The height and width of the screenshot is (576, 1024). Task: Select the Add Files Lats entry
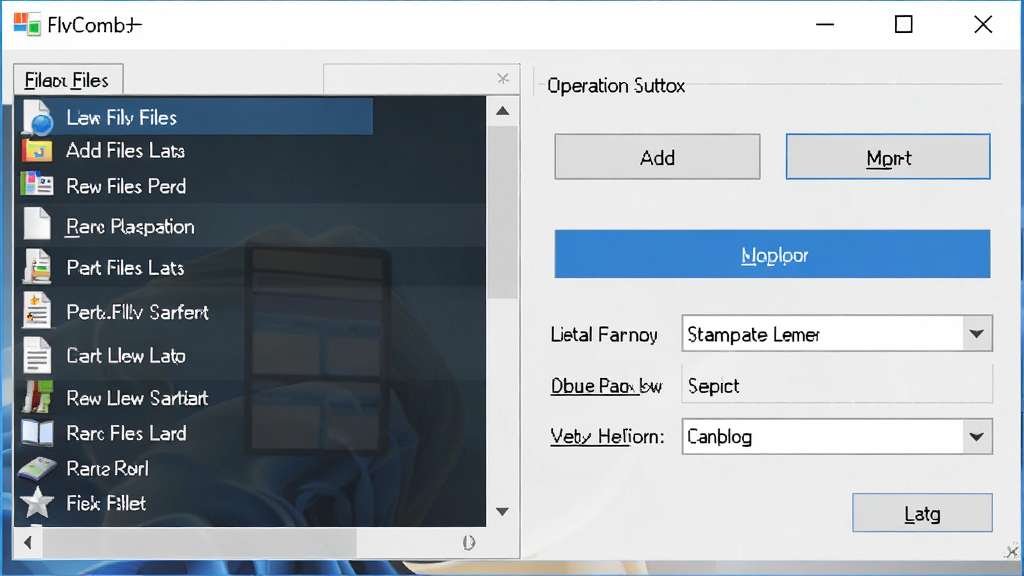[x=250, y=151]
